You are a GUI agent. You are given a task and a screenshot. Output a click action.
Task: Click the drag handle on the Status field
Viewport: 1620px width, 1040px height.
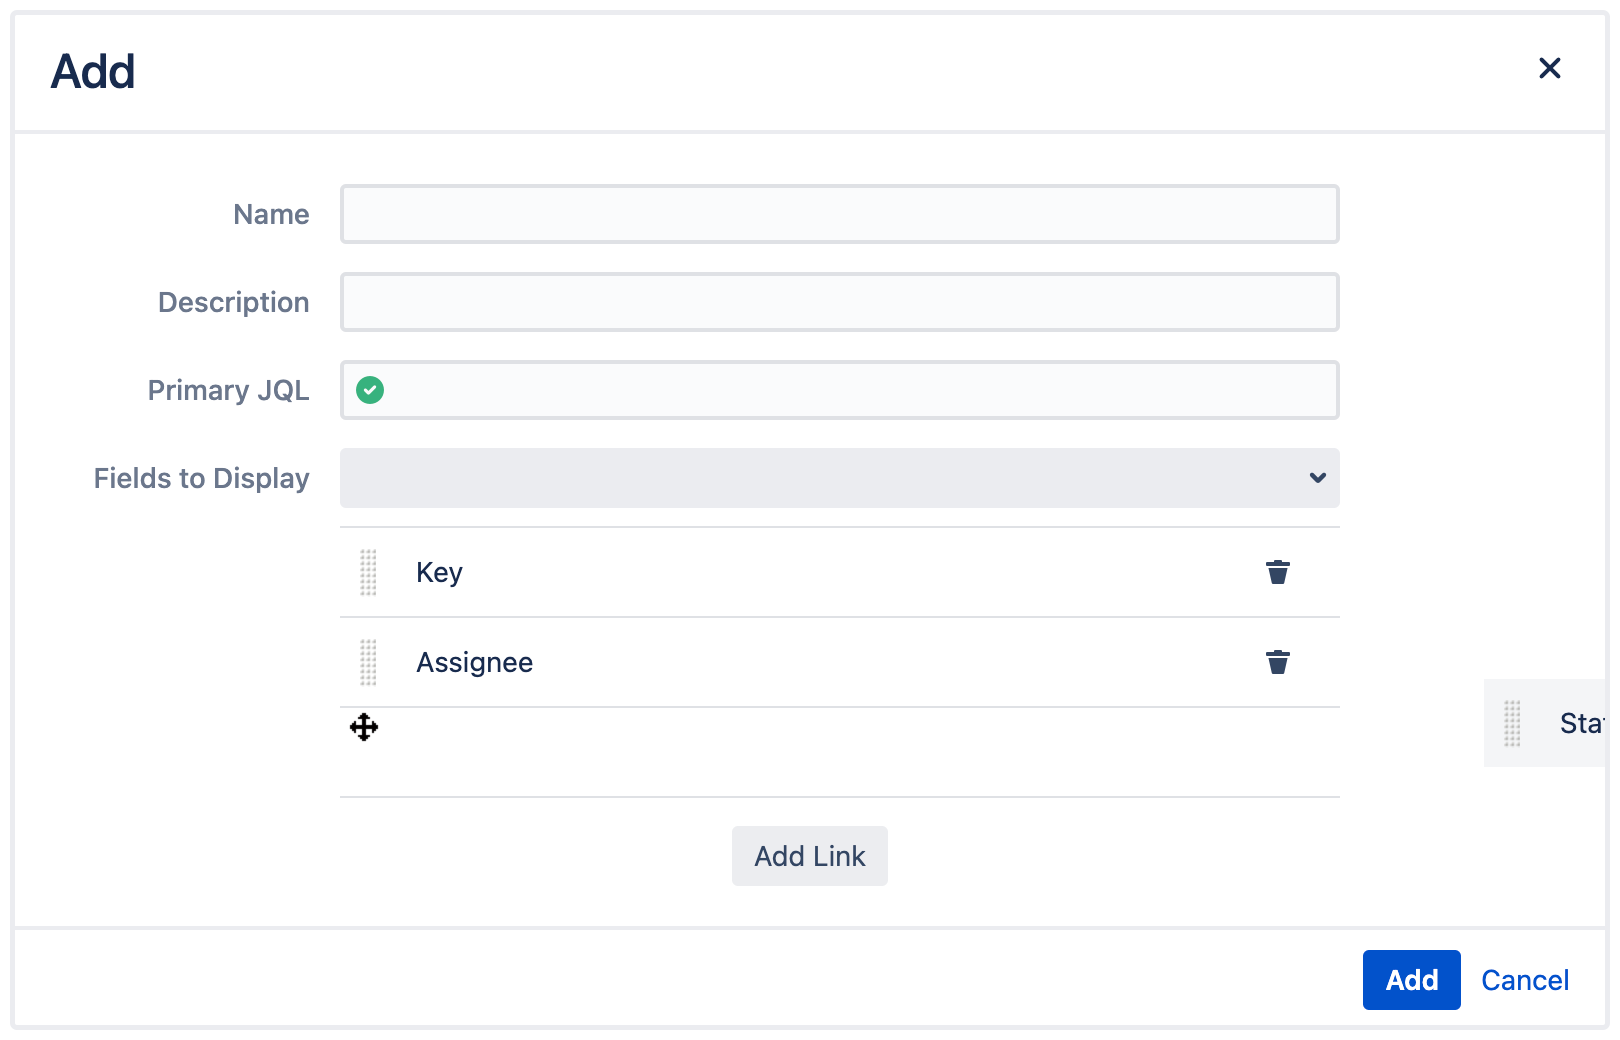(1511, 723)
